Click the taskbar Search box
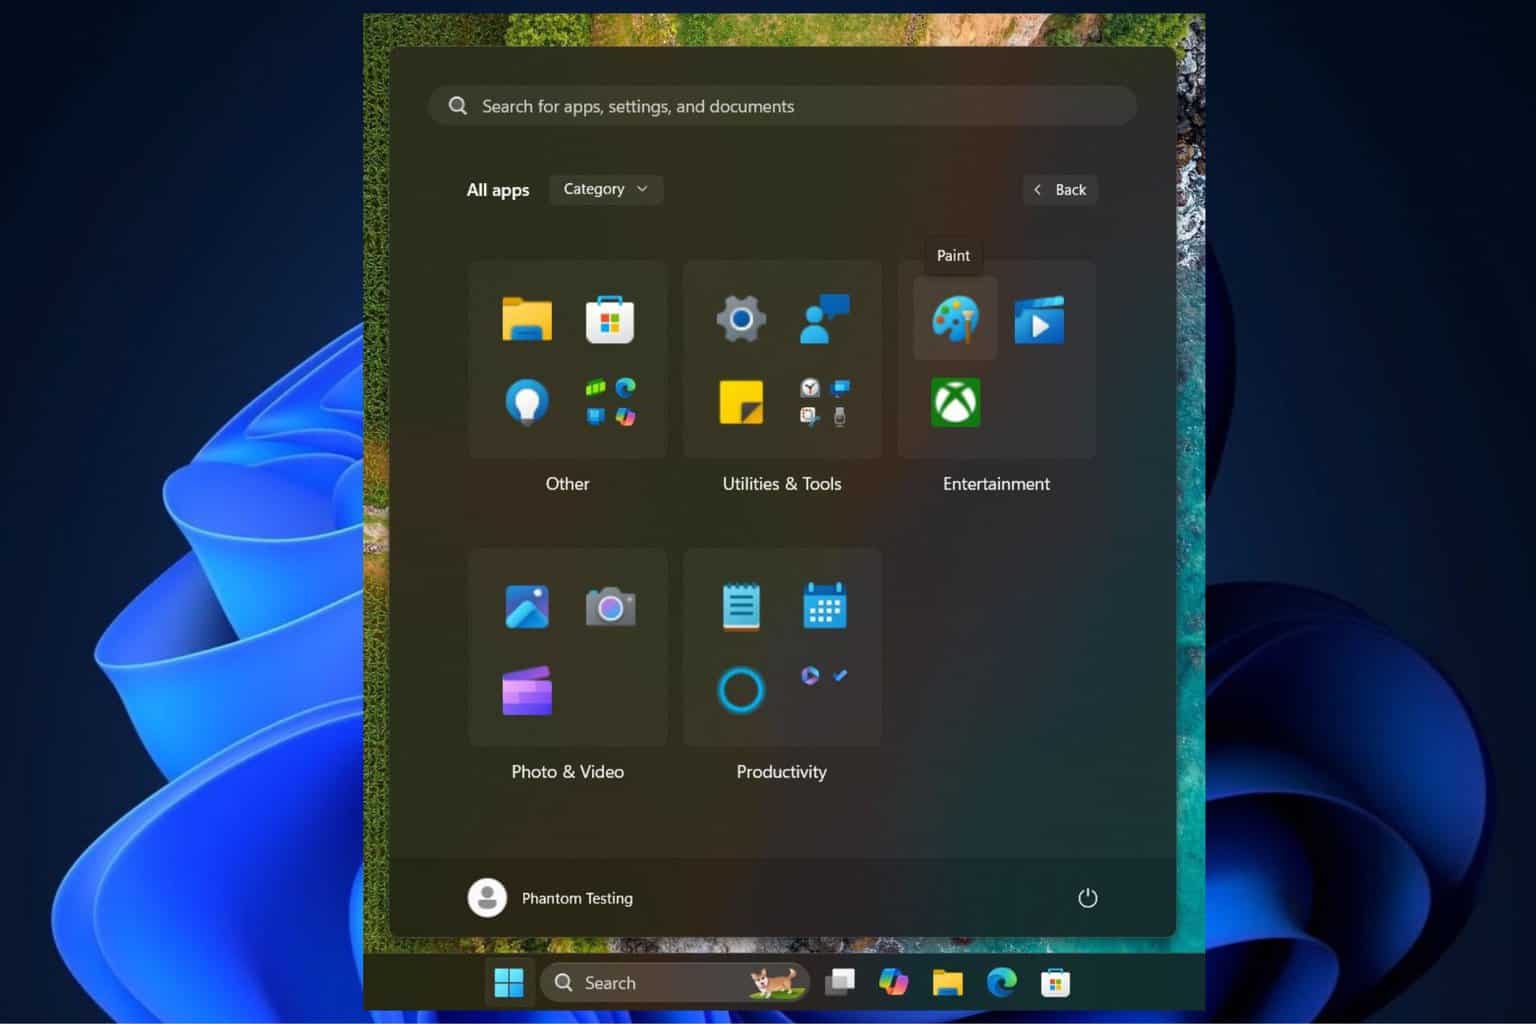The width and height of the screenshot is (1536, 1024). pyautogui.click(x=675, y=983)
